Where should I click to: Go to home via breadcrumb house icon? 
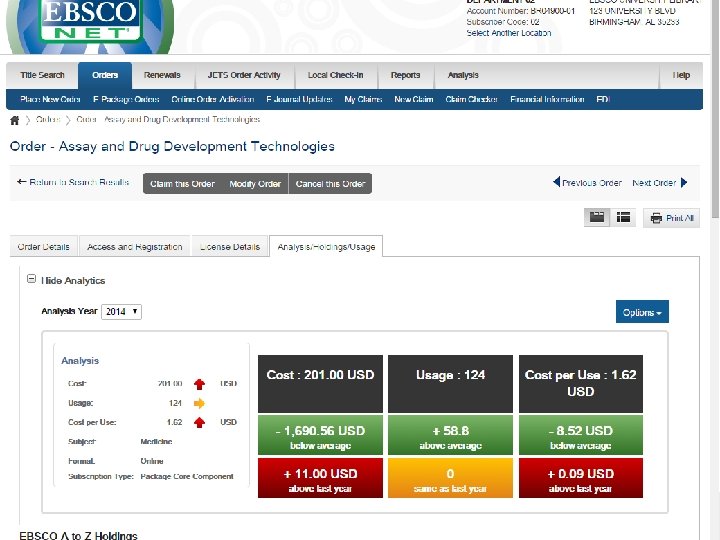click(x=15, y=120)
